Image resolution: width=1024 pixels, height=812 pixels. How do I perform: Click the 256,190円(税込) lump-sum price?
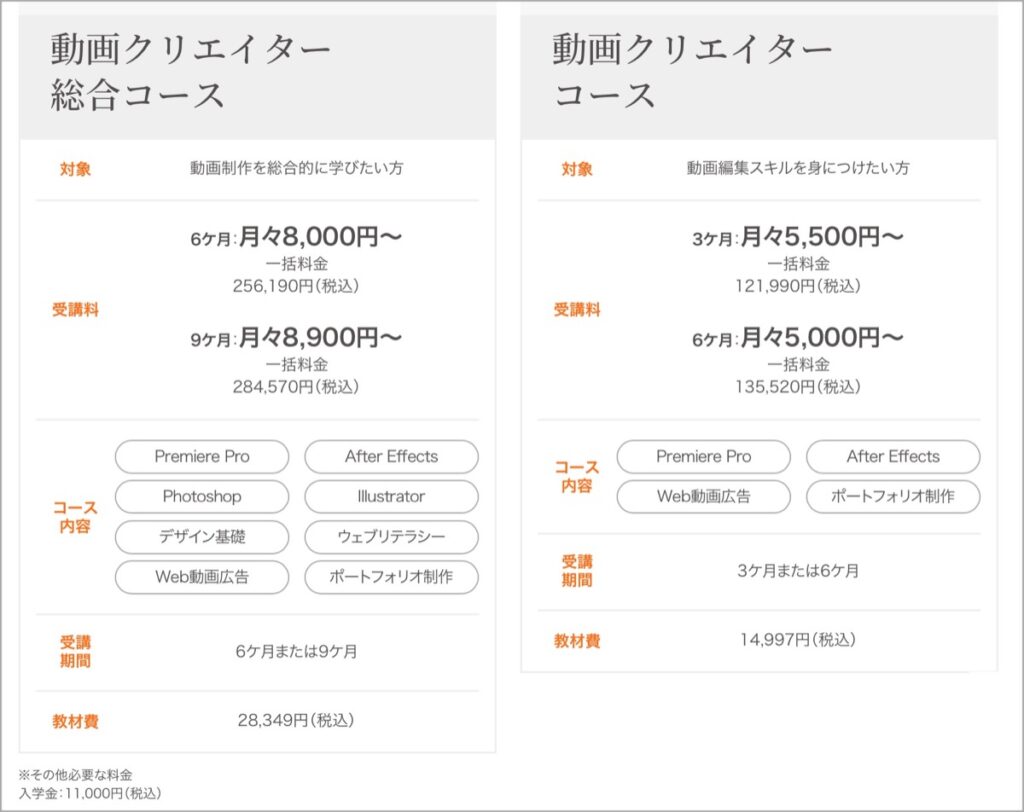pos(296,286)
